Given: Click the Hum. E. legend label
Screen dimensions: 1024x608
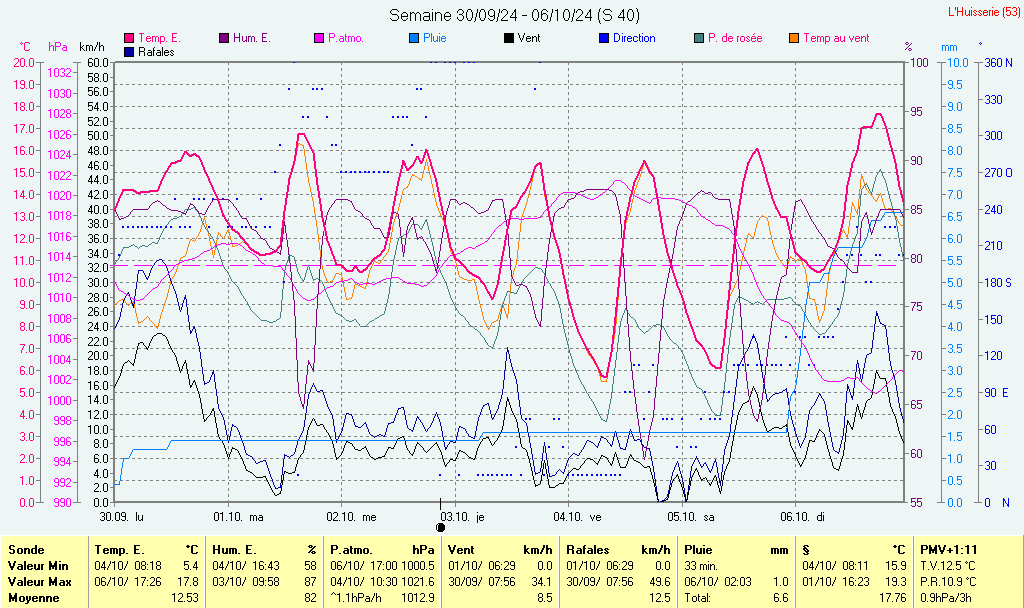Looking at the screenshot, I should tap(251, 39).
